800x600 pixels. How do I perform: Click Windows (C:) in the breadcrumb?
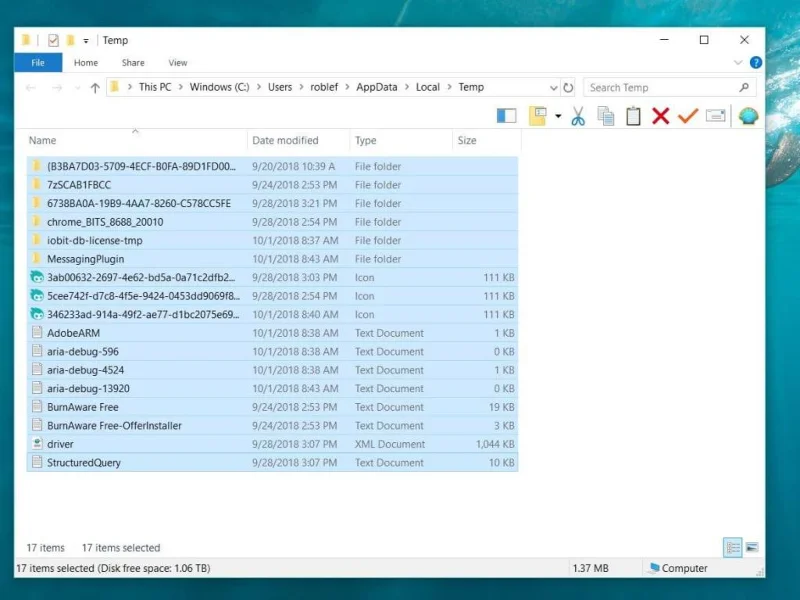coord(219,87)
